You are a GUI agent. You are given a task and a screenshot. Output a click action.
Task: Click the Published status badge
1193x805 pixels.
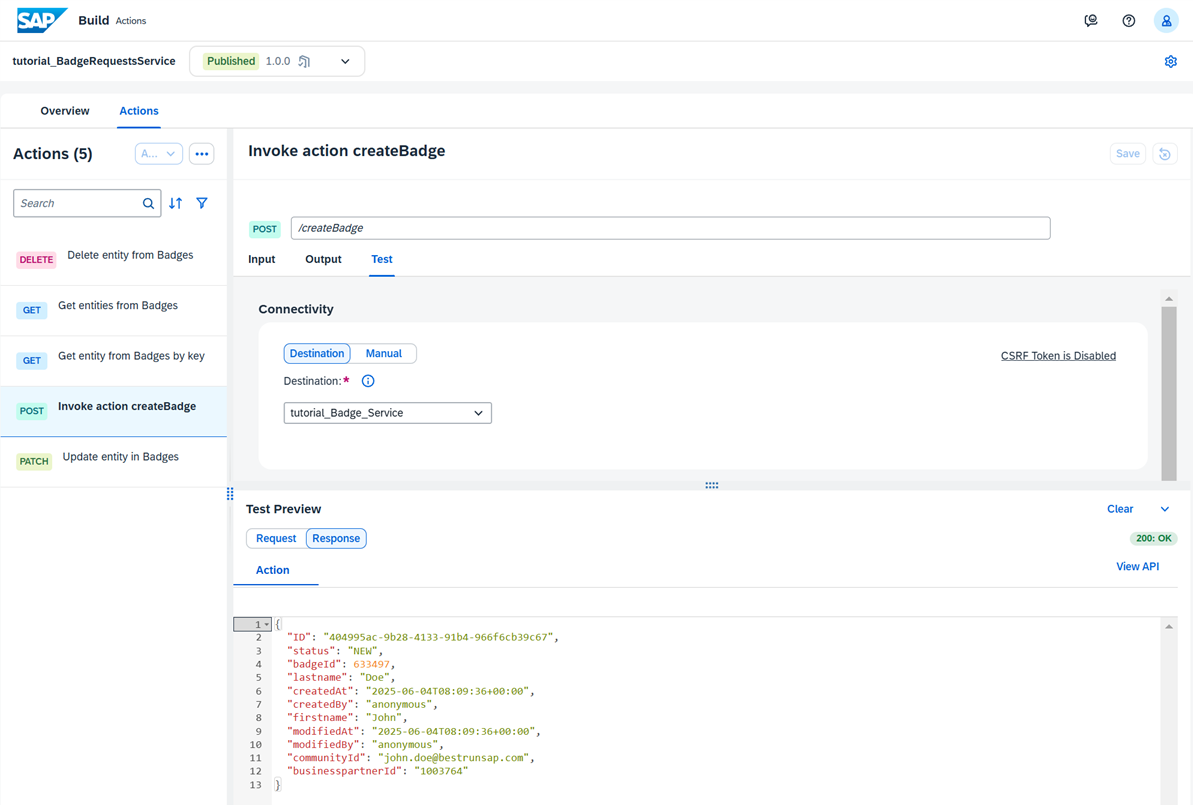(x=231, y=62)
